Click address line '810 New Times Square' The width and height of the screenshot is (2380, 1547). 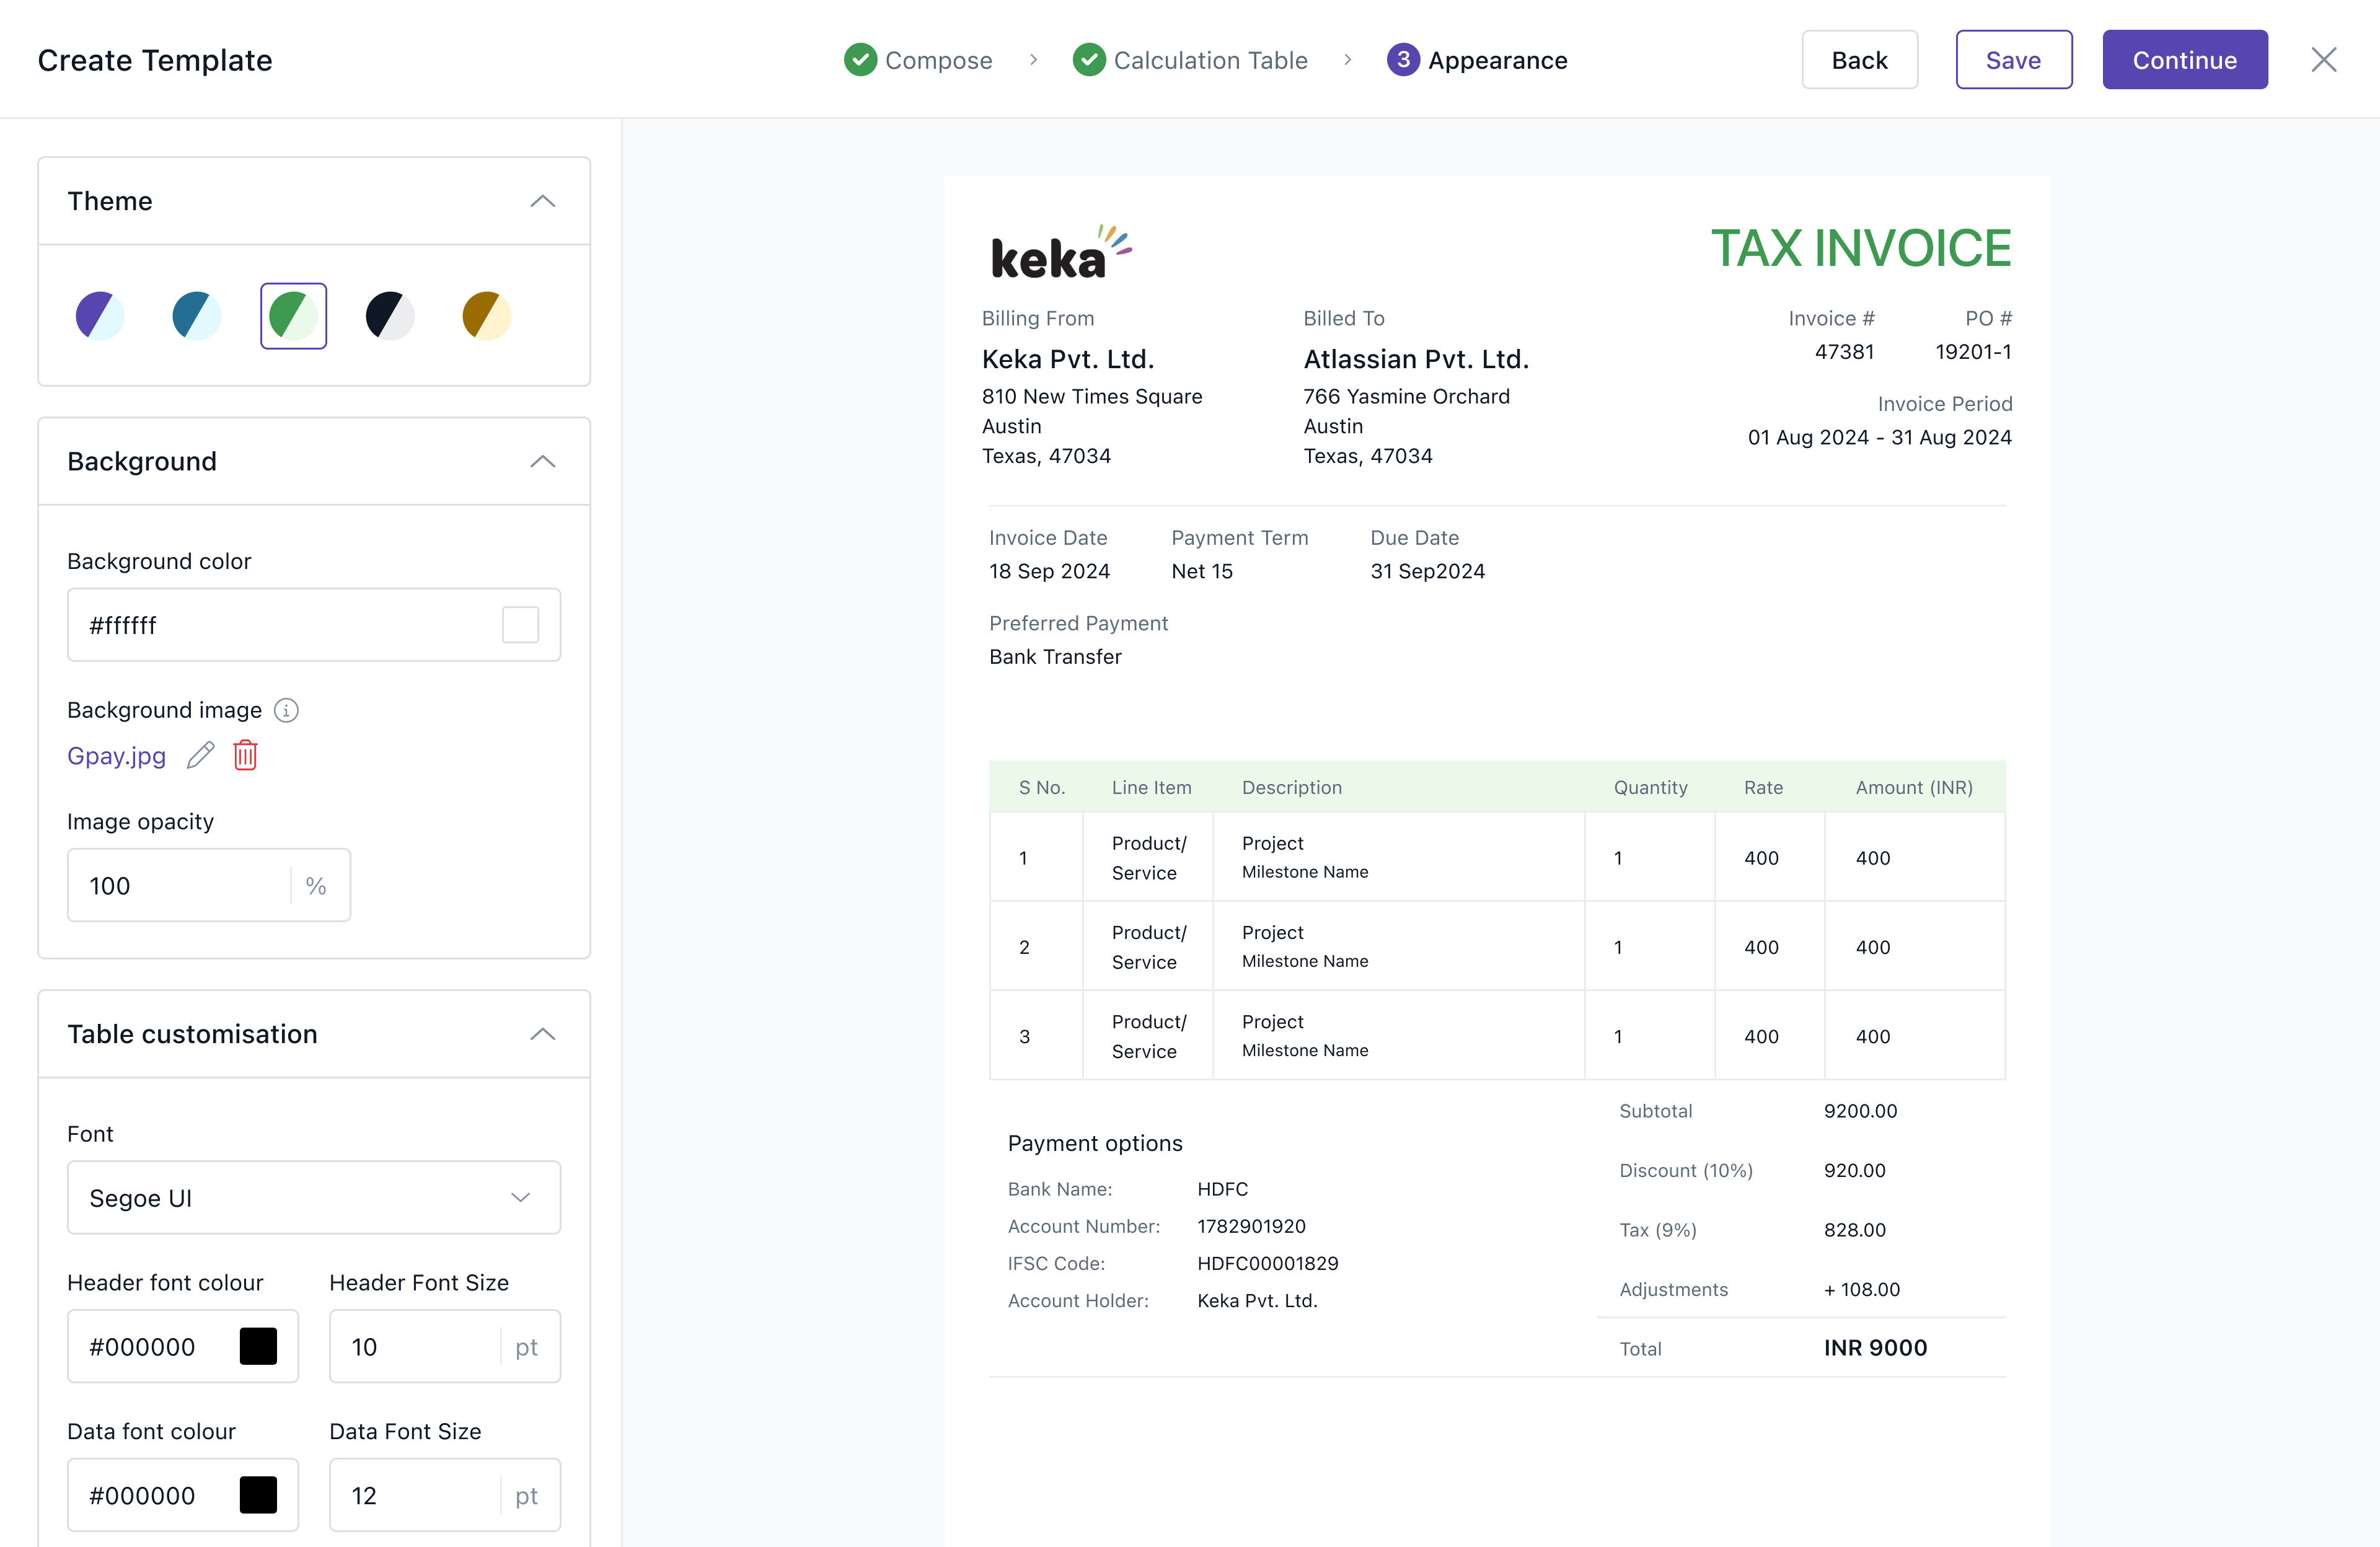point(1092,396)
